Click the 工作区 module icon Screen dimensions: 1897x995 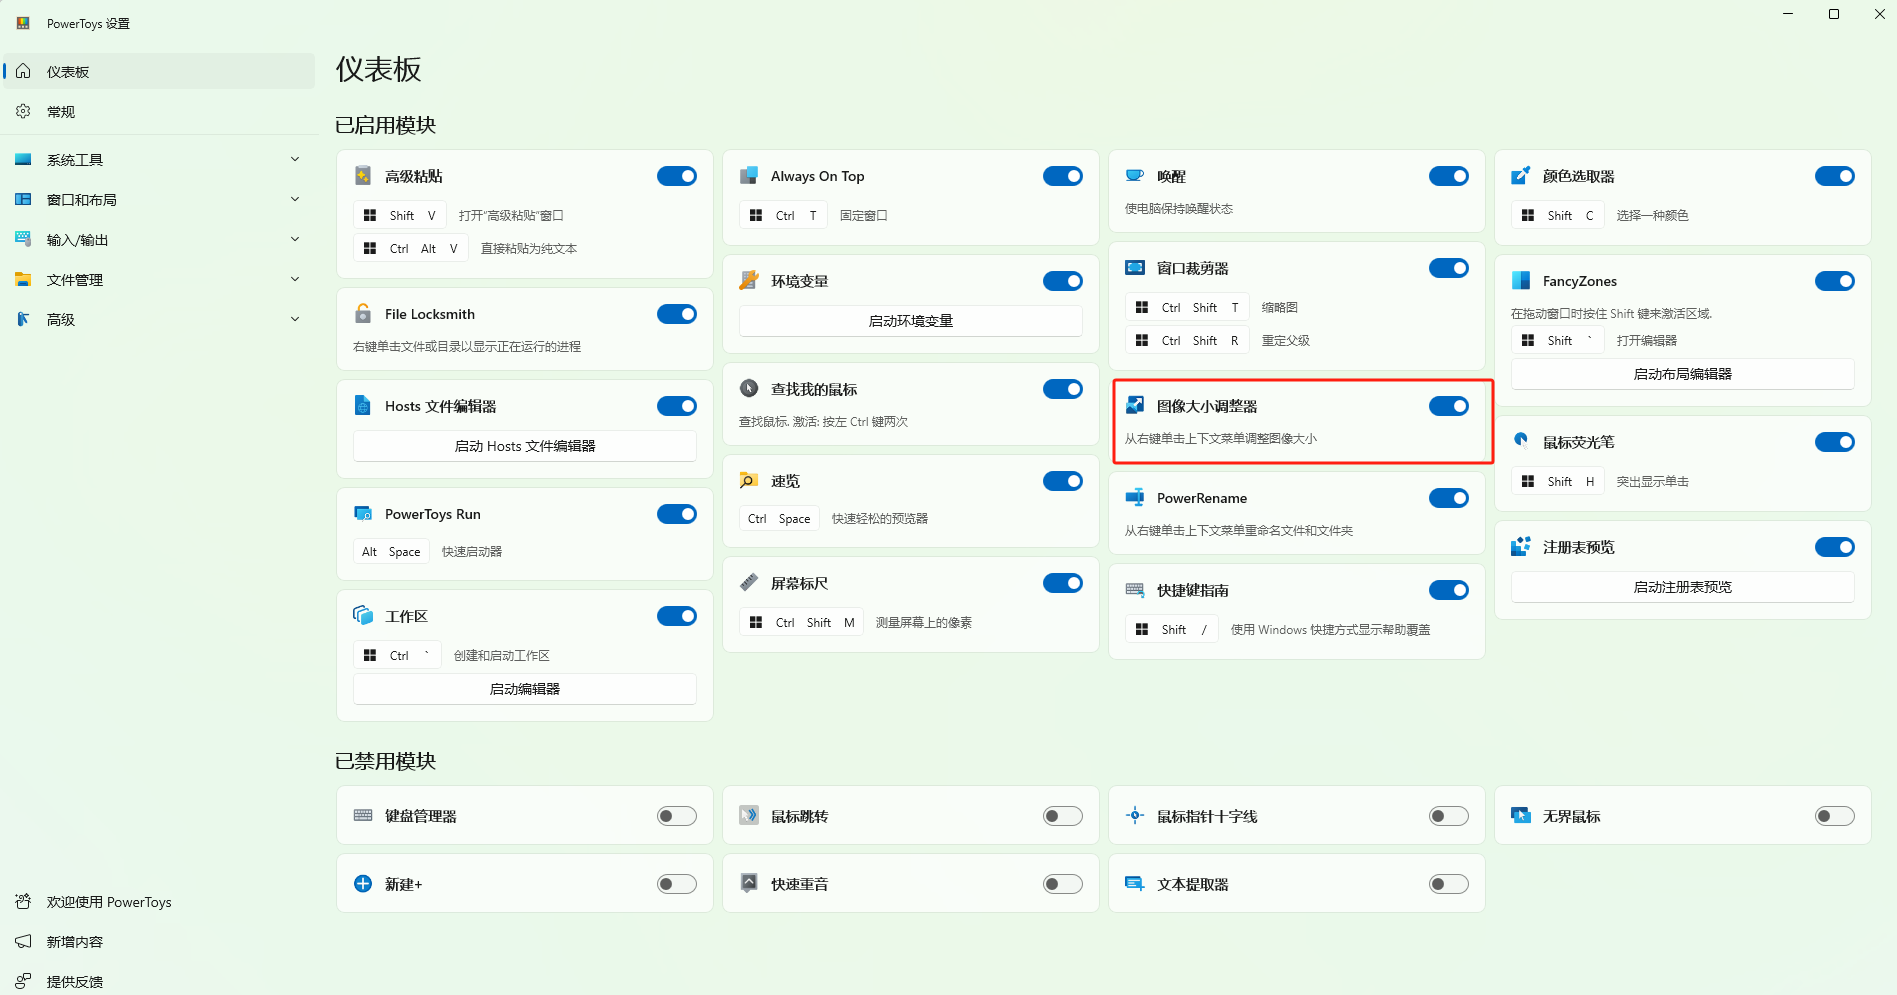point(363,616)
